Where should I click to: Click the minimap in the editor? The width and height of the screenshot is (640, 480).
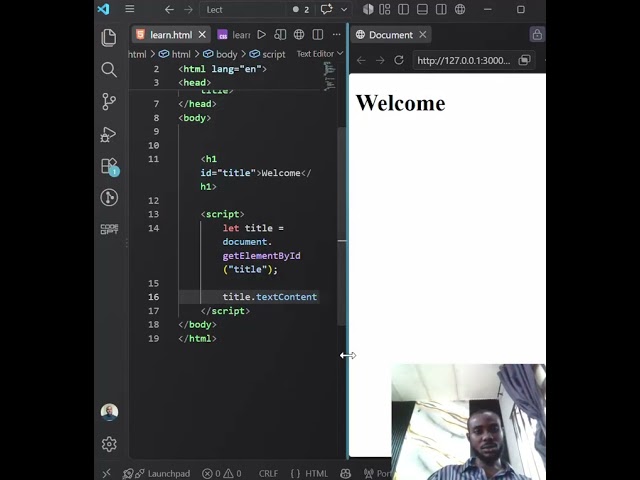[329, 76]
